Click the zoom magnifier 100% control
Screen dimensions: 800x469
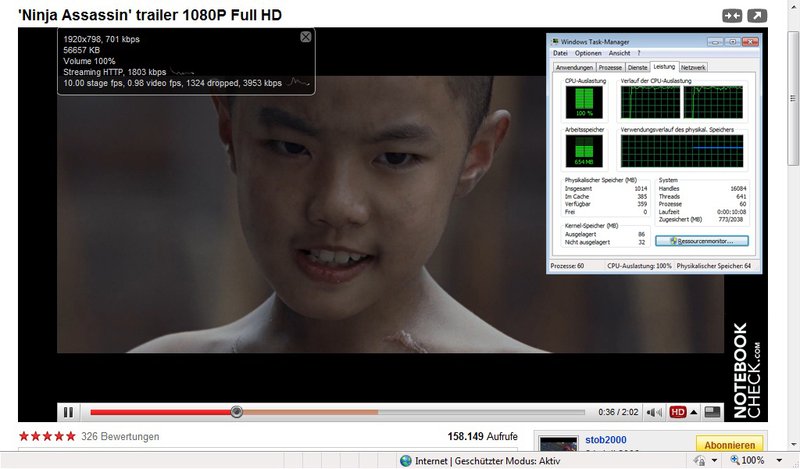click(747, 460)
